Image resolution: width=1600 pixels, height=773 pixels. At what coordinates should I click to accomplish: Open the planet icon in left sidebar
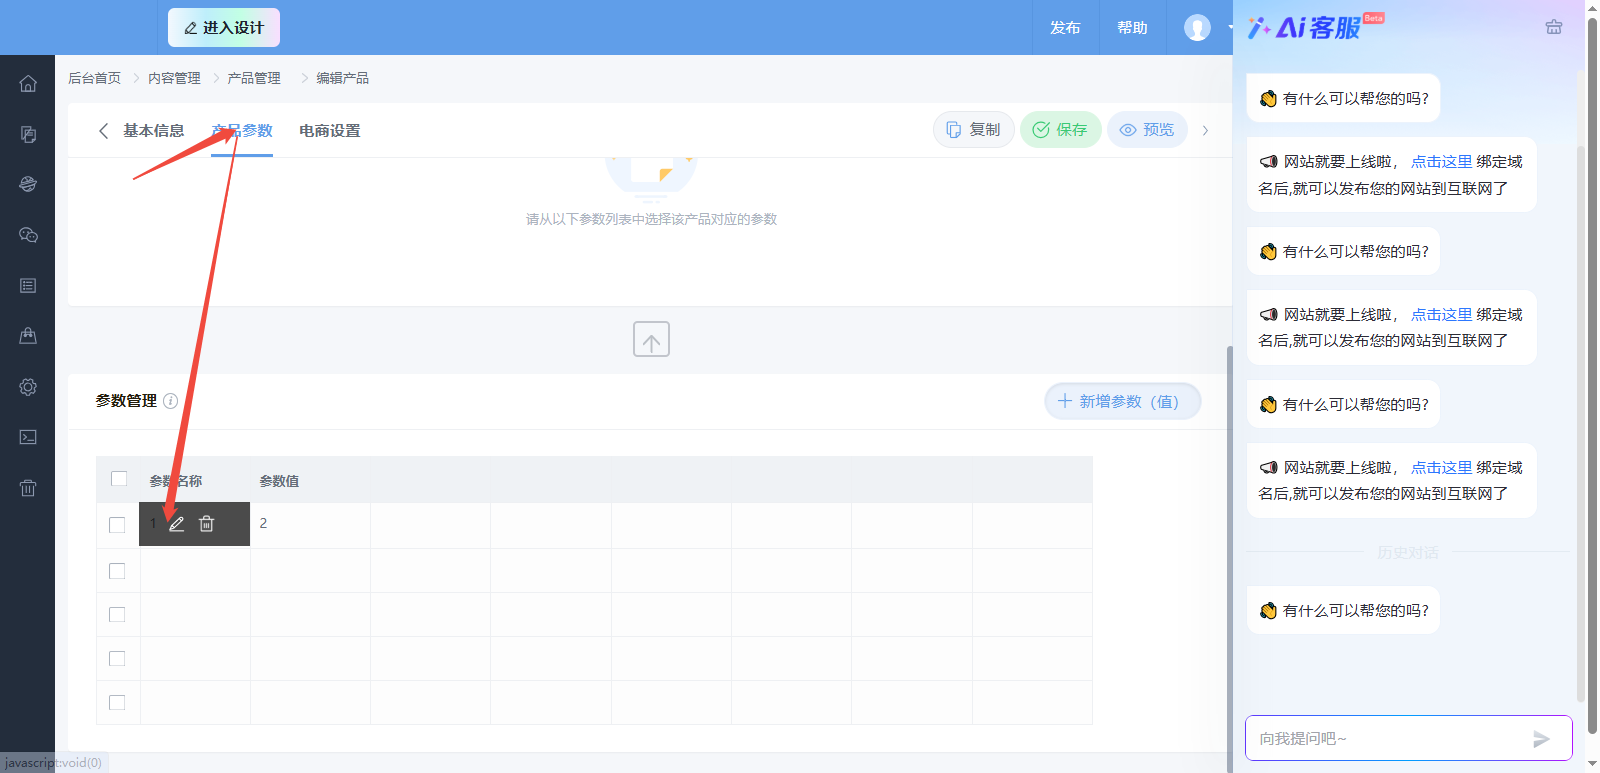pyautogui.click(x=28, y=184)
